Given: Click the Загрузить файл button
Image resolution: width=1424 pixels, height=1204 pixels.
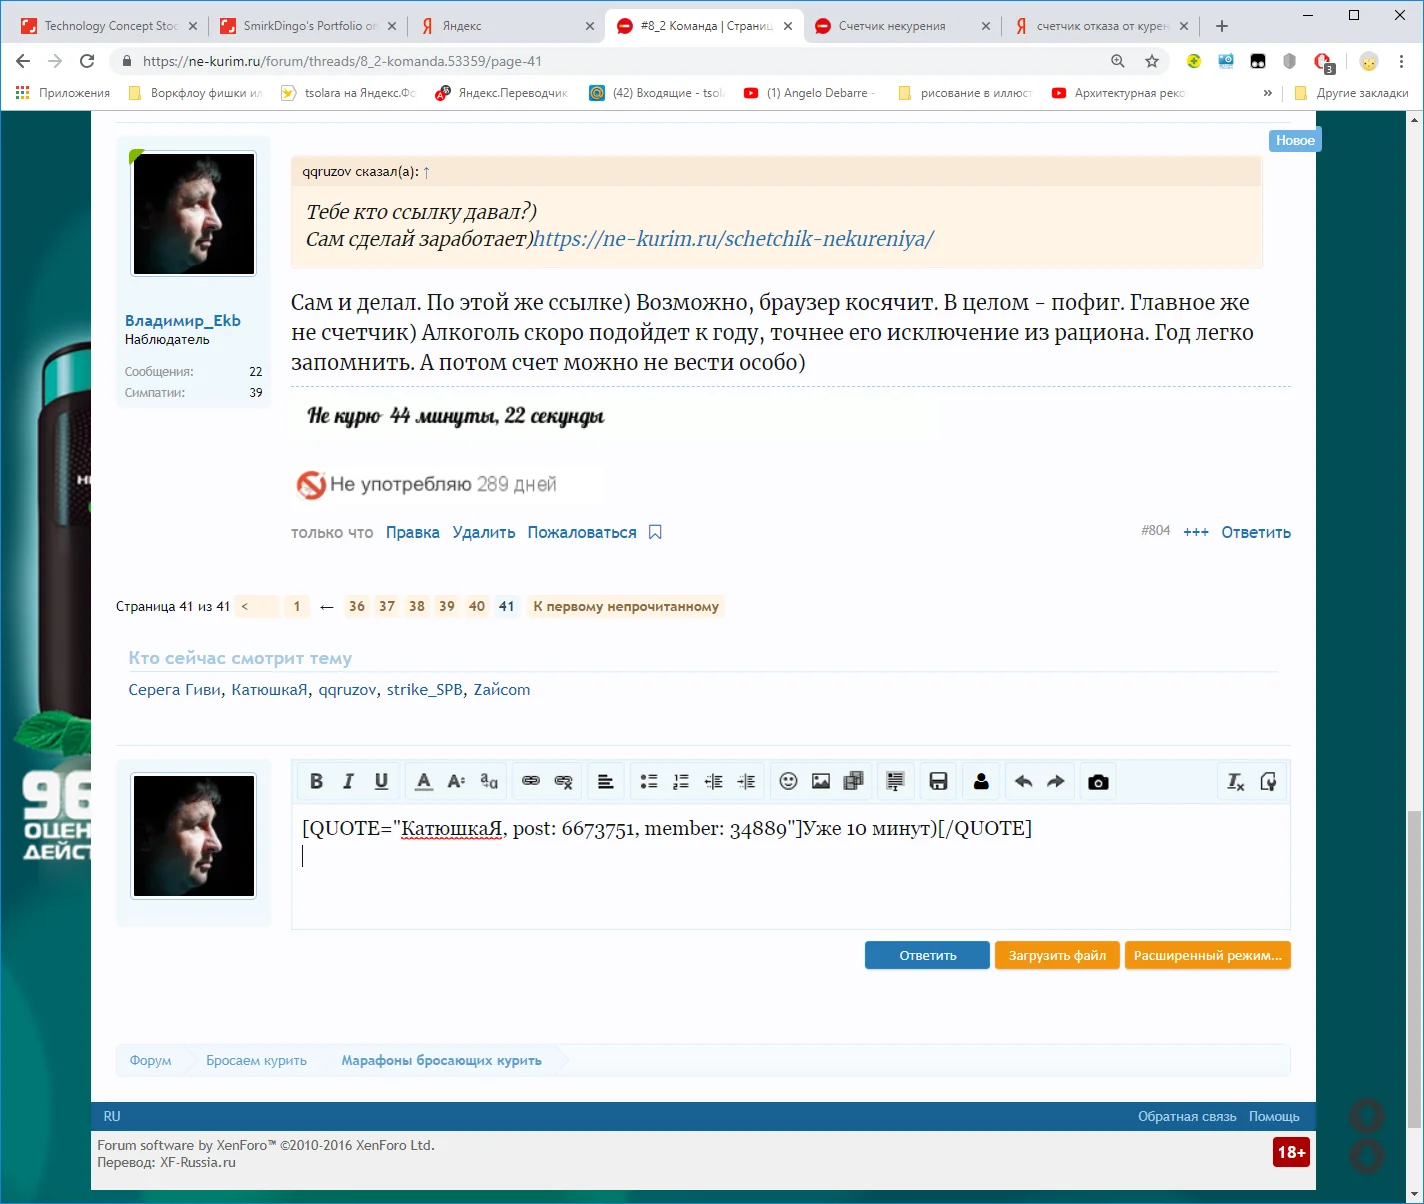Looking at the screenshot, I should [1057, 955].
